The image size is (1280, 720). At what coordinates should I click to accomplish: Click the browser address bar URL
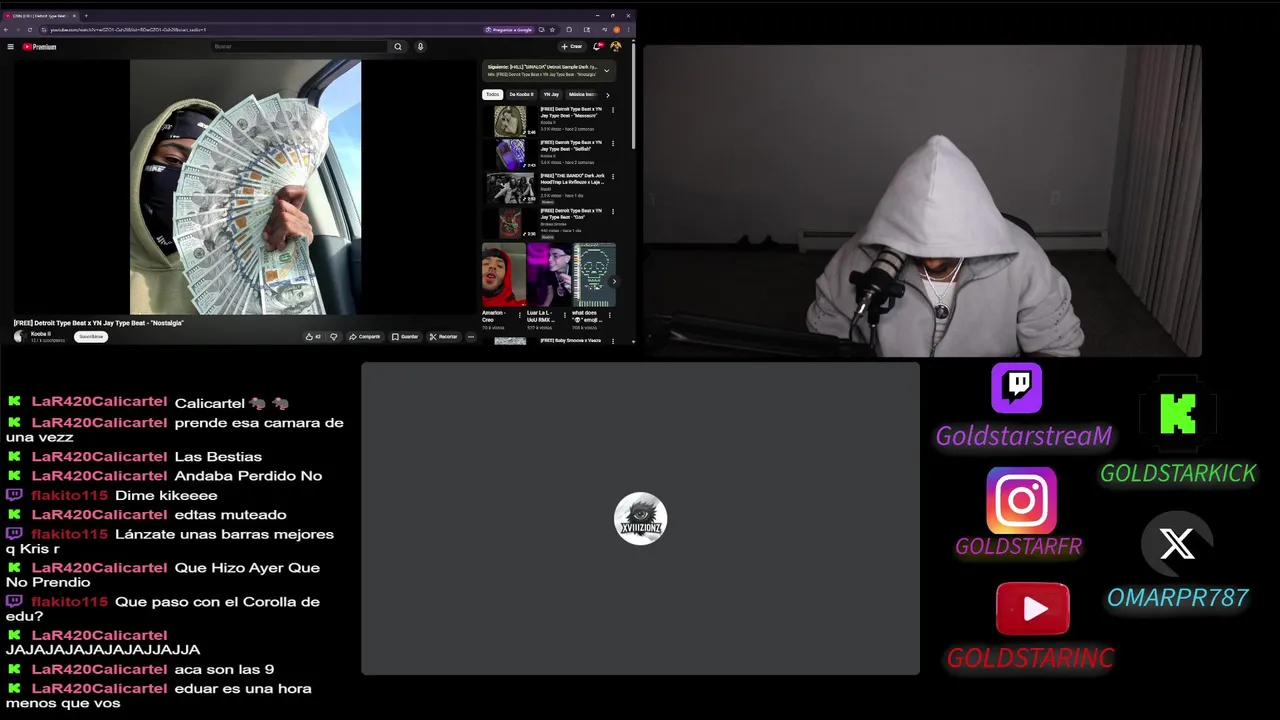click(x=128, y=30)
